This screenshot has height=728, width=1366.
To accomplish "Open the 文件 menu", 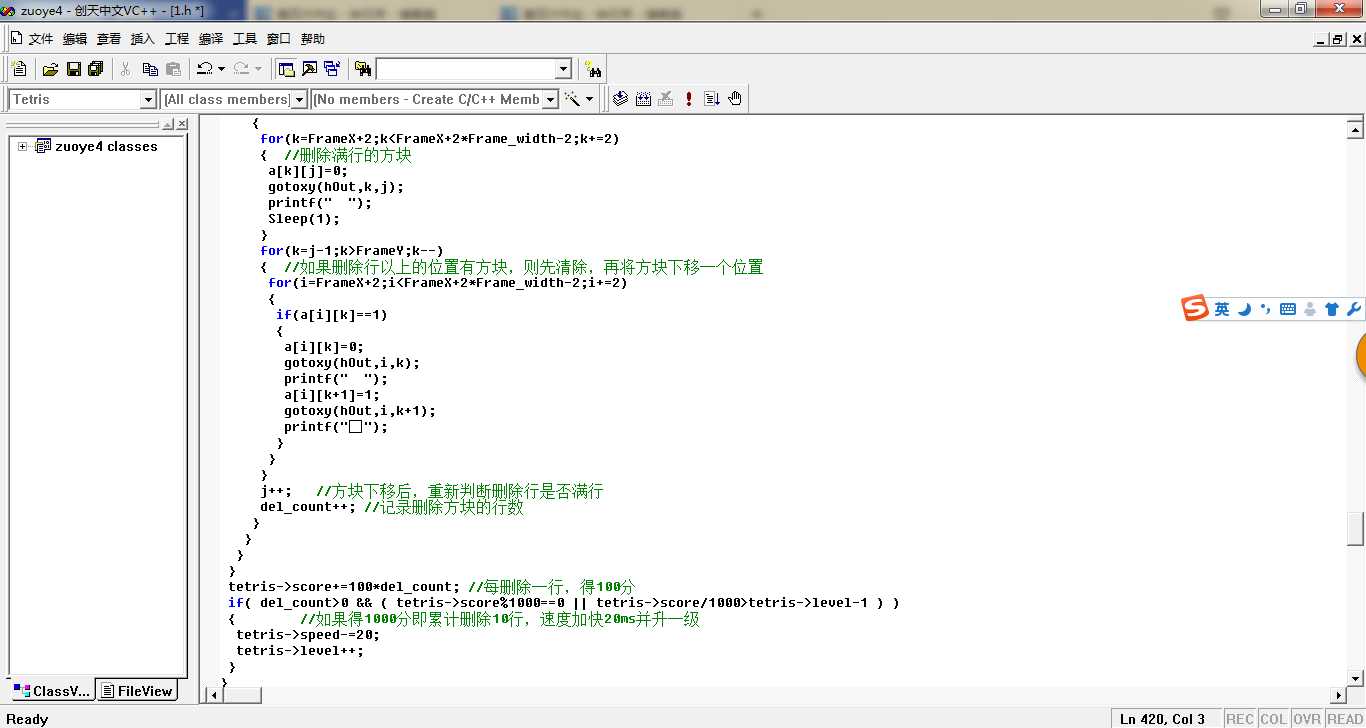I will click(41, 39).
